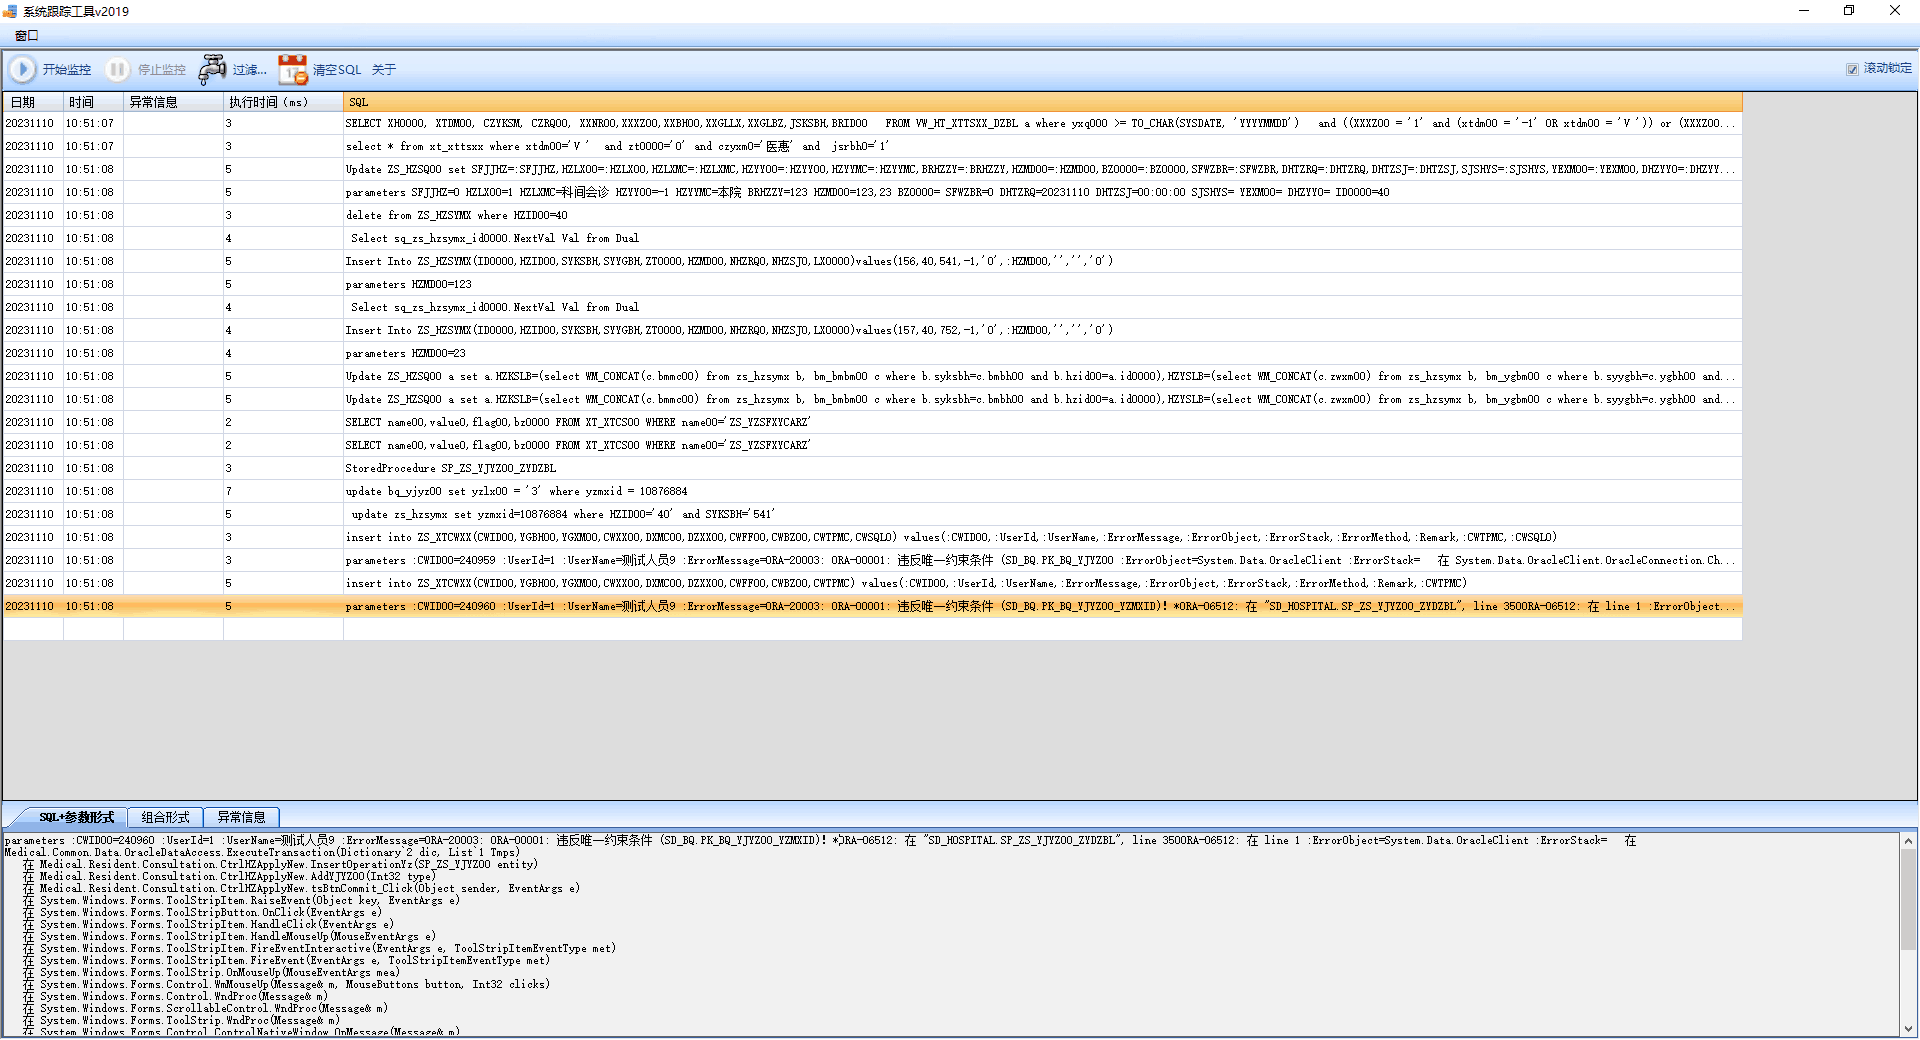Click the AddYJYZ00(Int32 type) stack trace line
Image resolution: width=1920 pixels, height=1040 pixels.
tap(229, 876)
